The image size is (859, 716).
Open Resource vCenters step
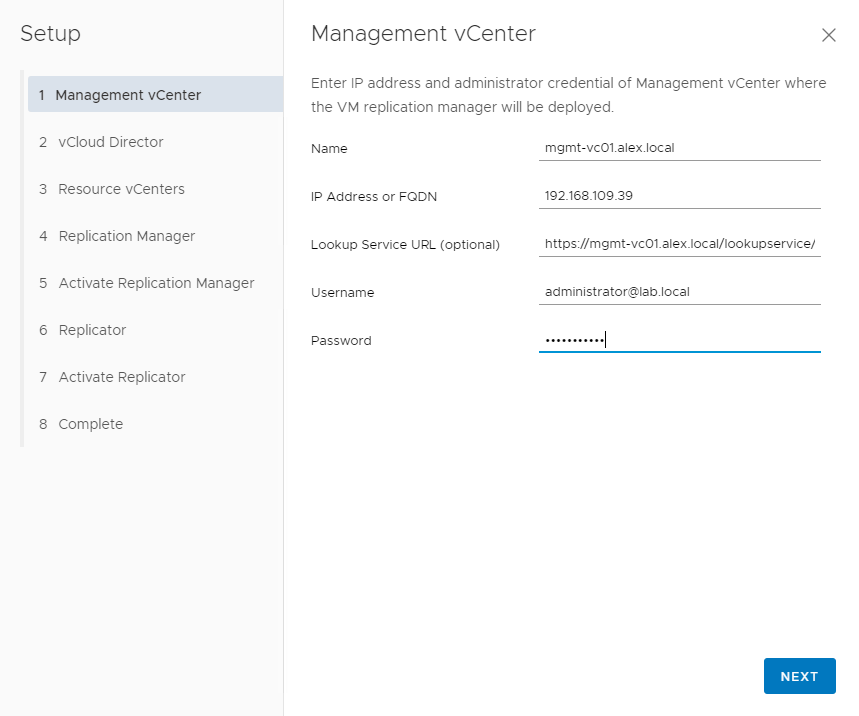(121, 189)
